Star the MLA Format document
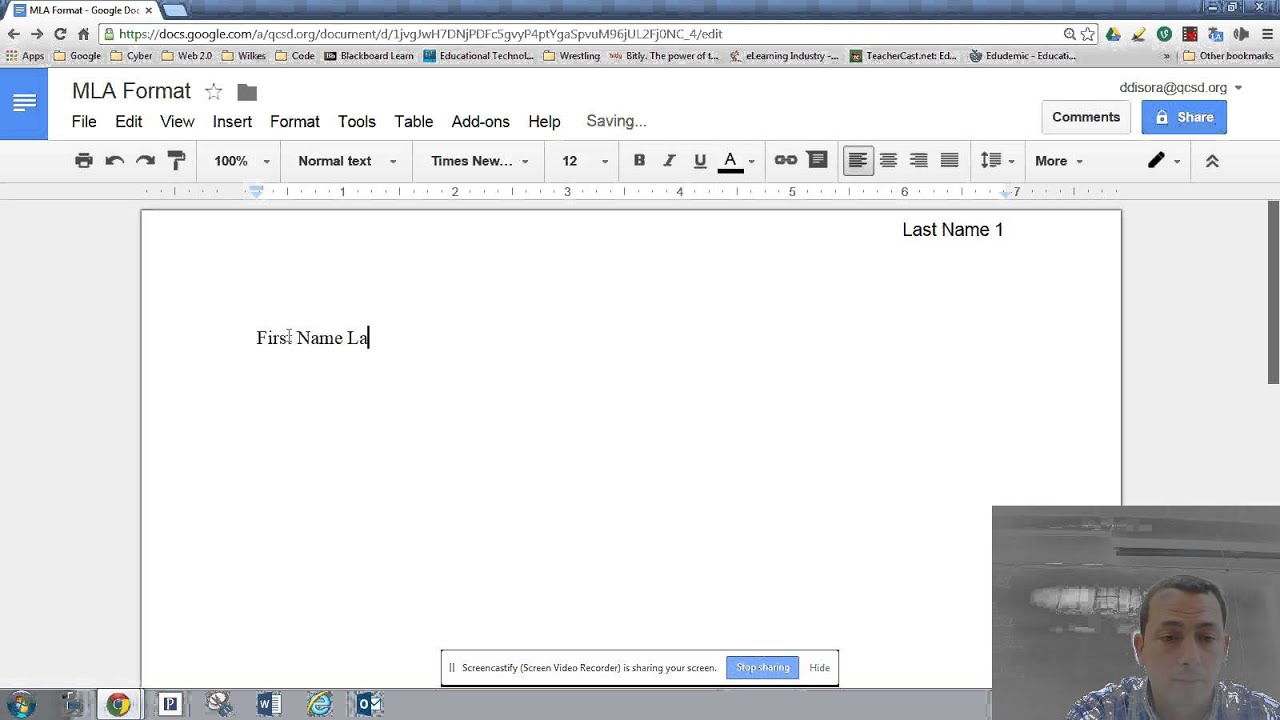 (x=213, y=92)
